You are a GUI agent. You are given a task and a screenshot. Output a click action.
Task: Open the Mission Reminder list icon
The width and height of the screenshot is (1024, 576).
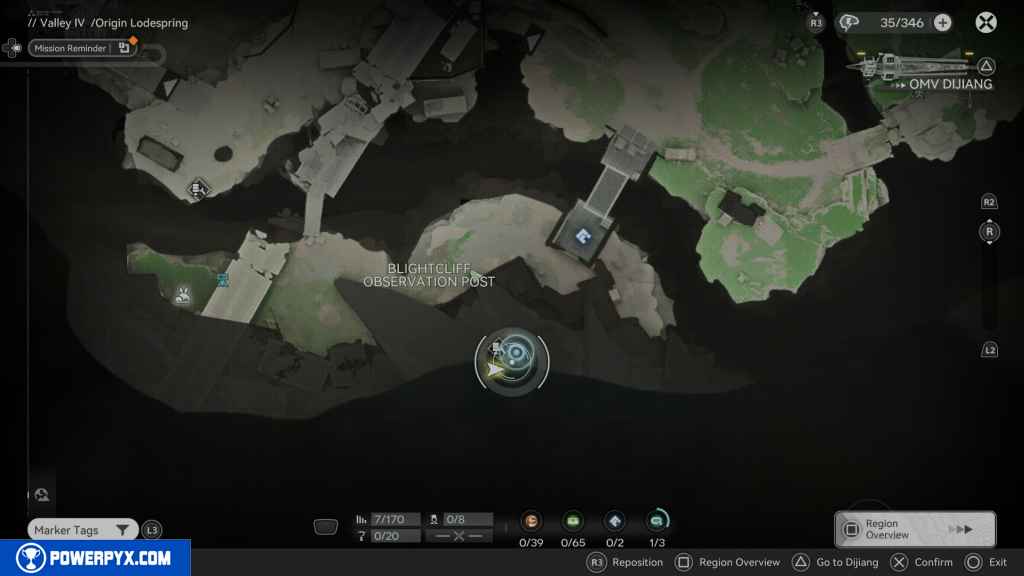pyautogui.click(x=124, y=48)
